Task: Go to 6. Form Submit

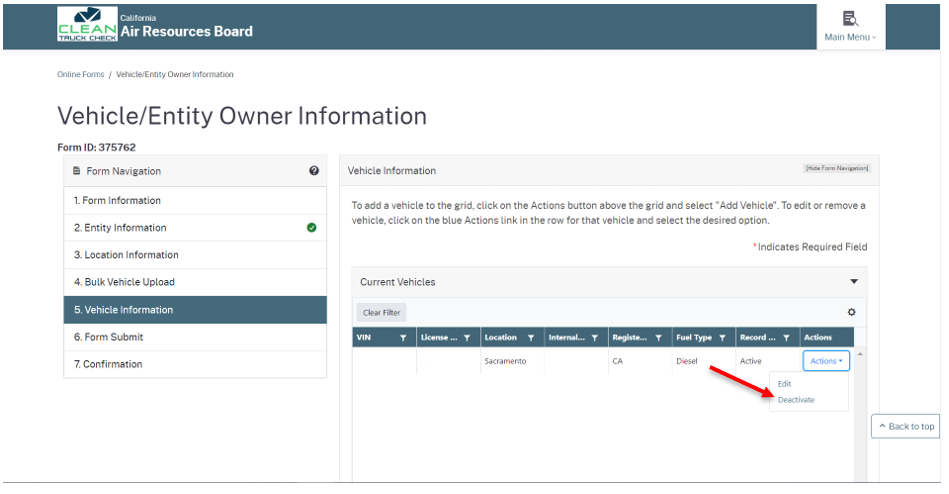Action: tap(195, 337)
